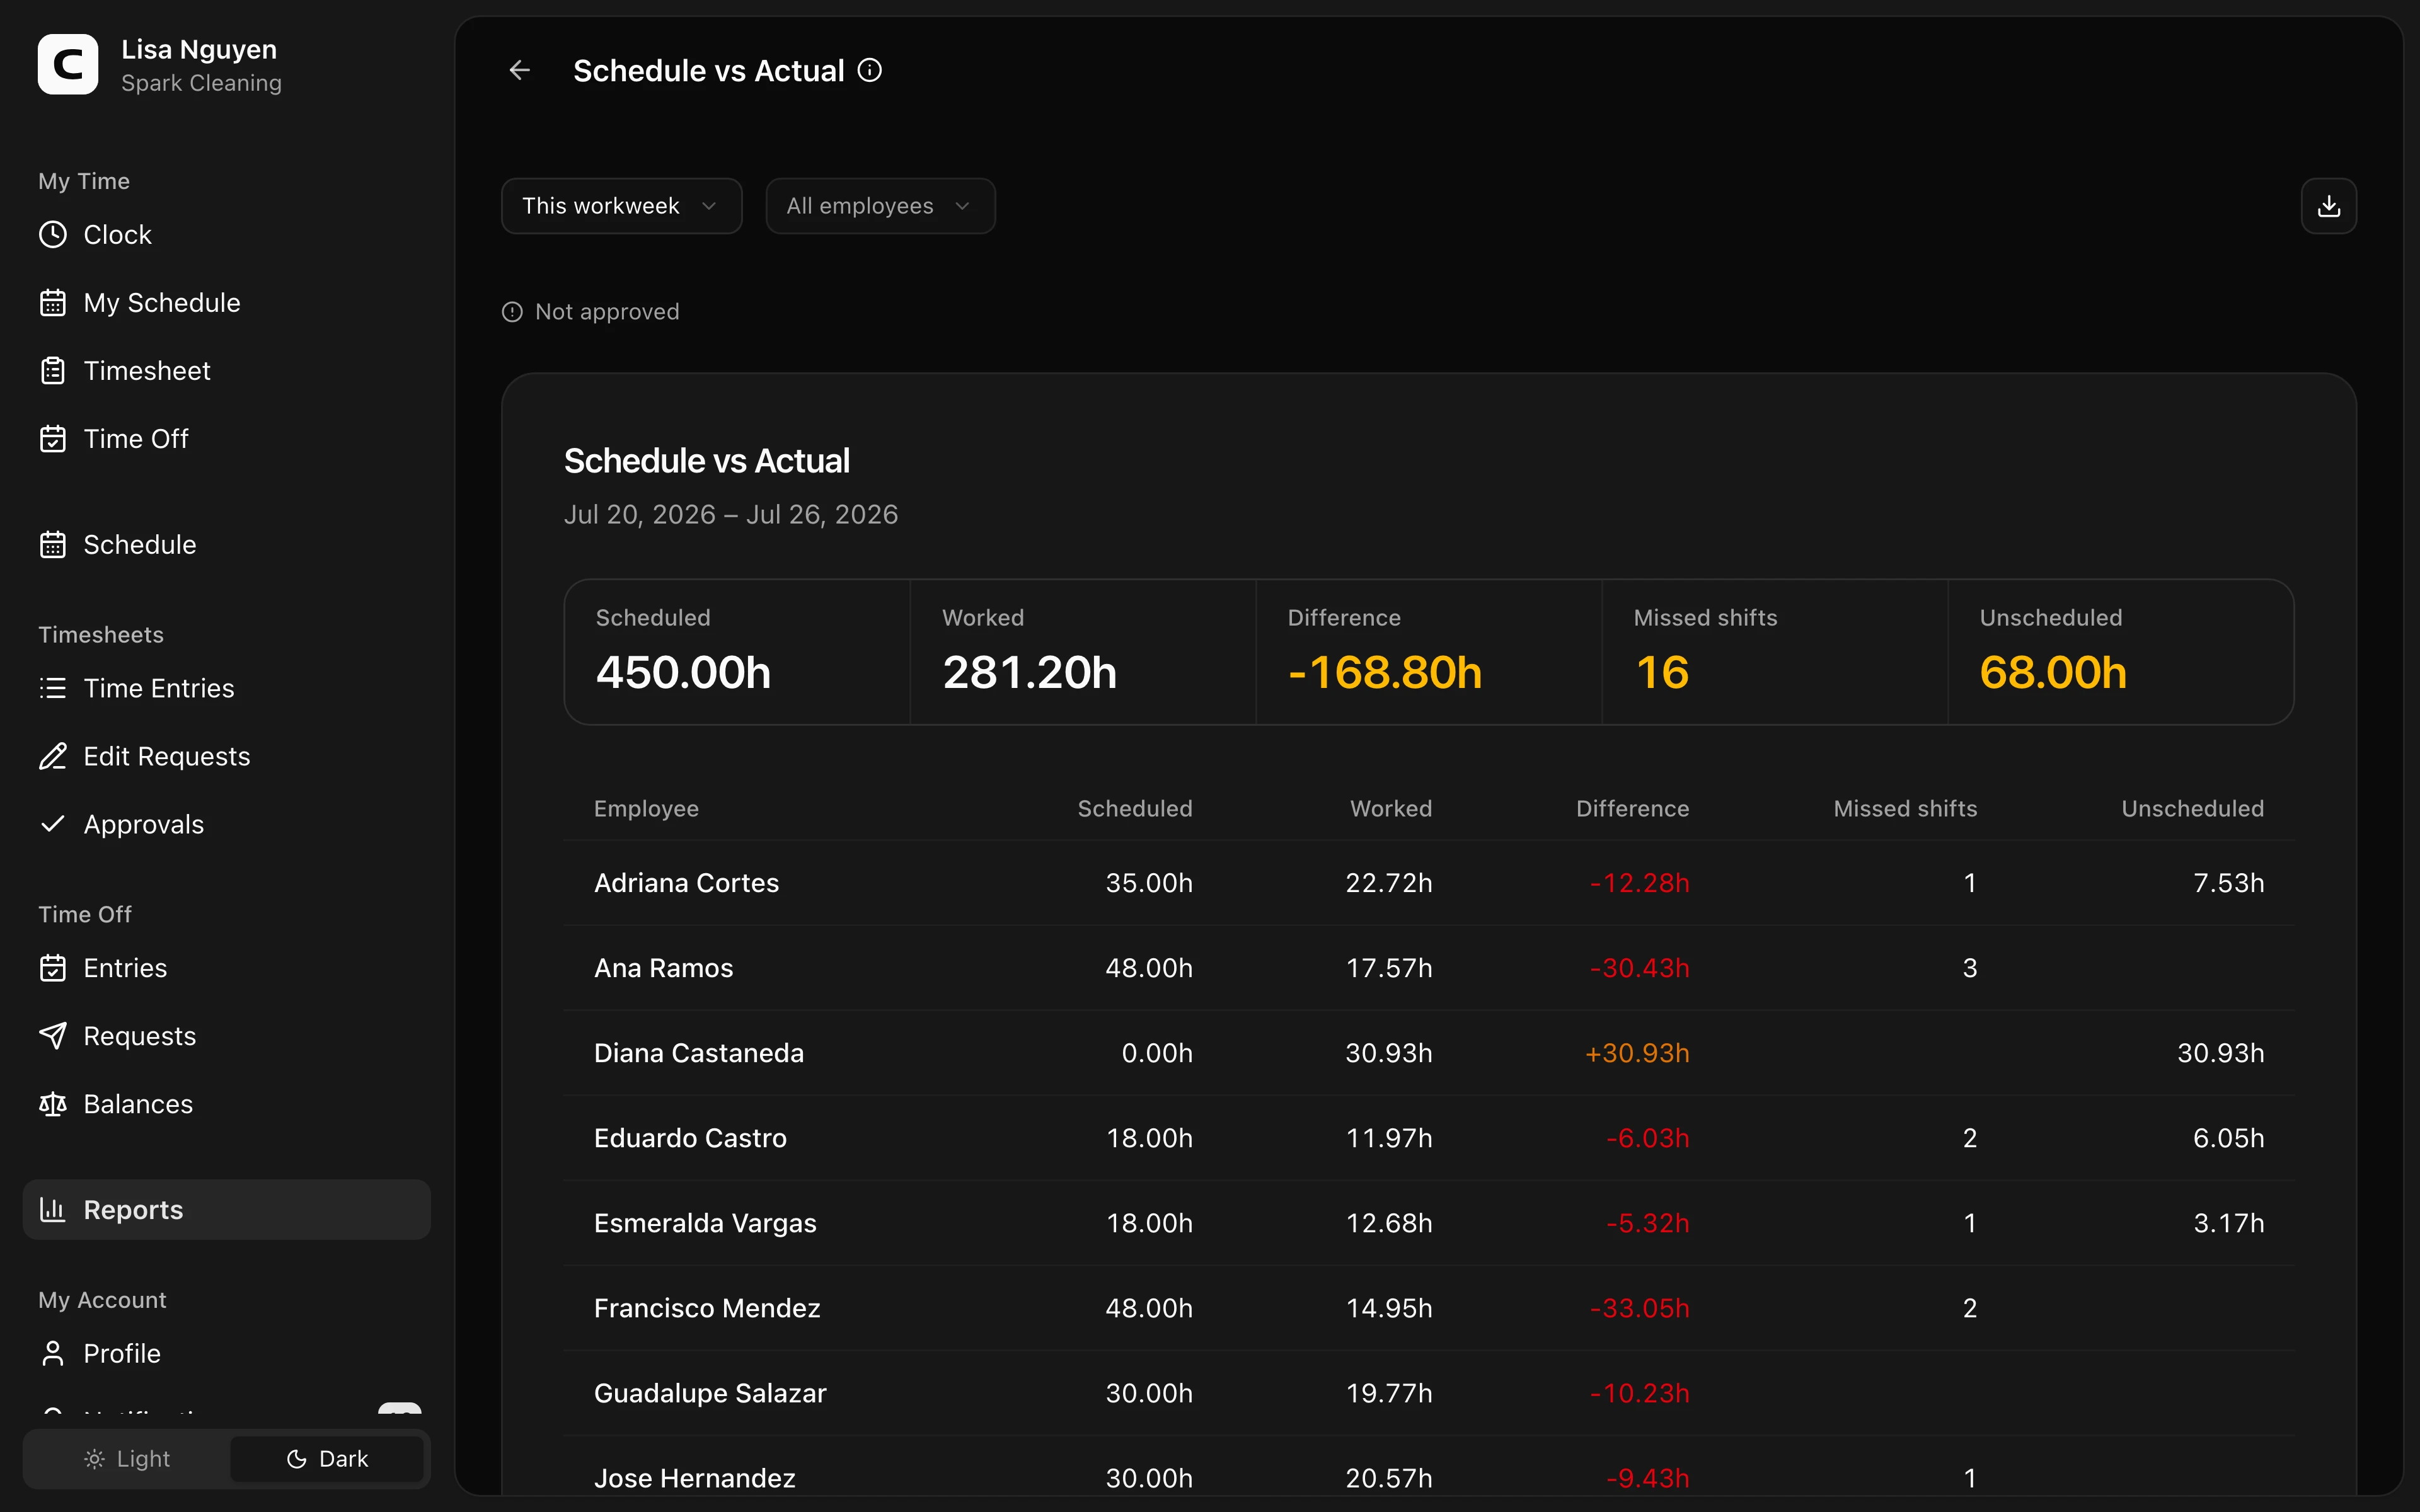Click the Not approved status label
The height and width of the screenshot is (1512, 2420).
607,312
